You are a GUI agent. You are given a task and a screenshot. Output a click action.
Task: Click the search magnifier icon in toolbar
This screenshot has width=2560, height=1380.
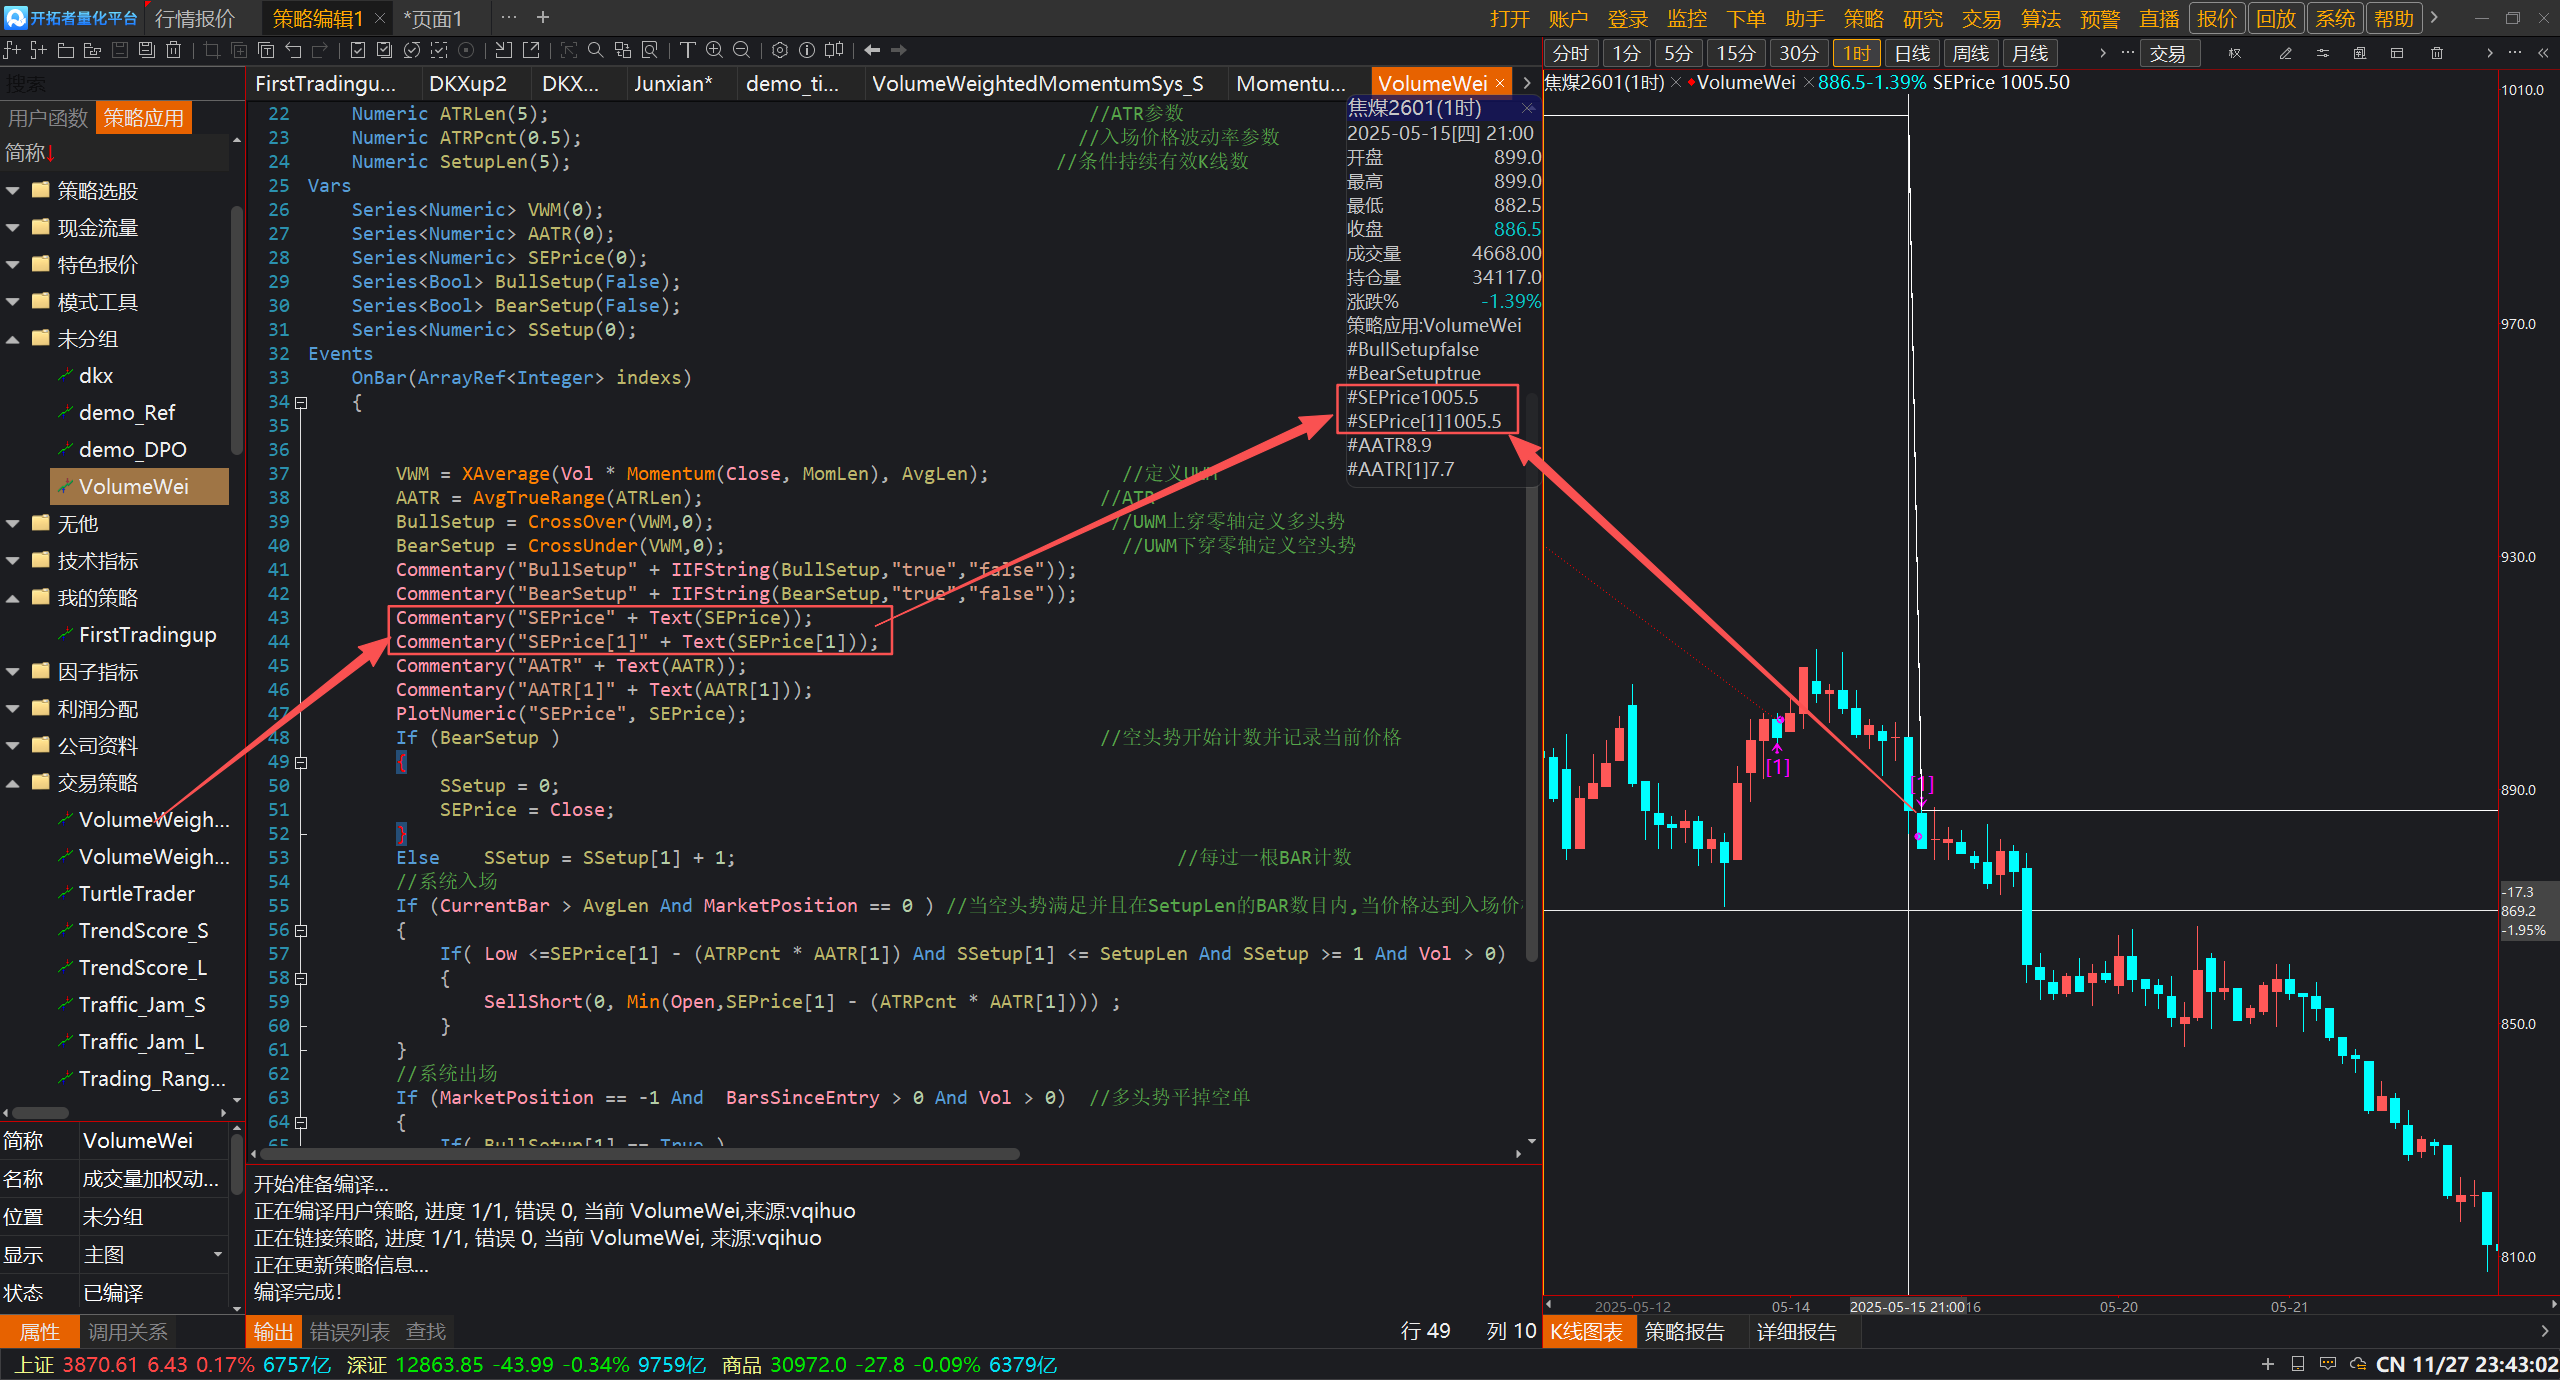coord(595,50)
